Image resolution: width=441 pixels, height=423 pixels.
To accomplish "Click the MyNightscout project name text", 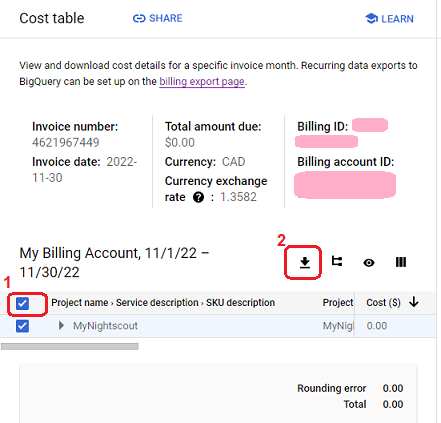I will pyautogui.click(x=105, y=326).
